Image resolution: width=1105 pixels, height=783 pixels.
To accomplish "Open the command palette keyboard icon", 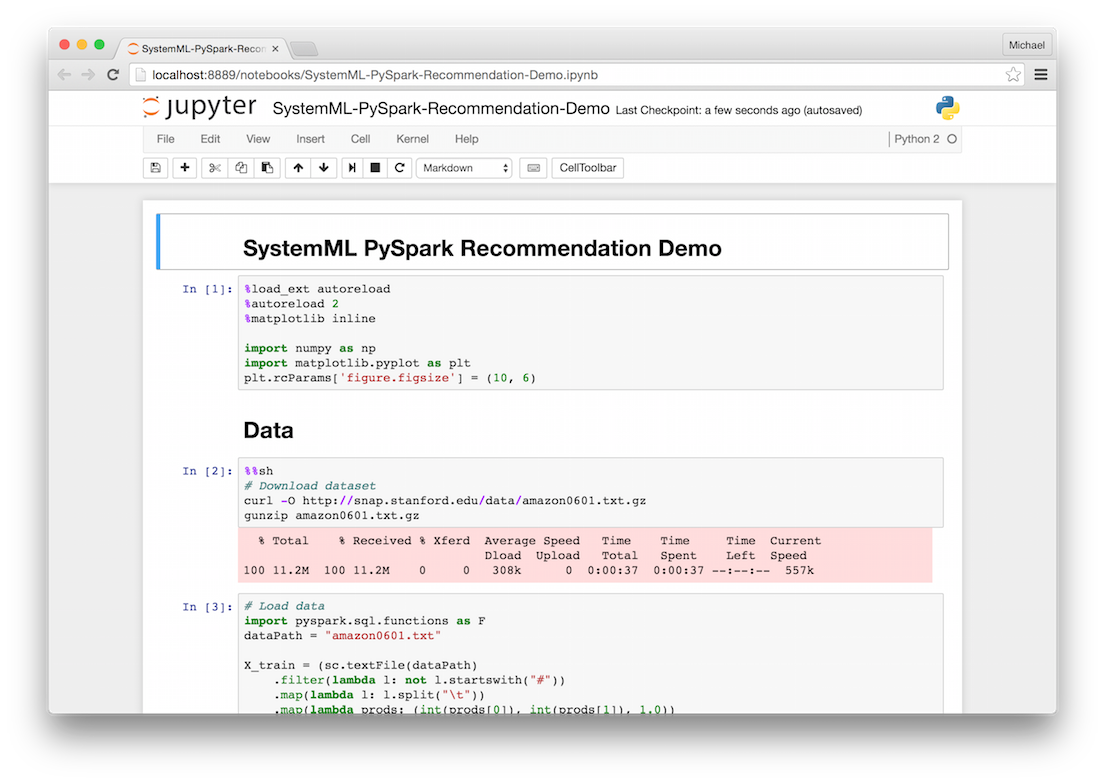I will (x=533, y=168).
